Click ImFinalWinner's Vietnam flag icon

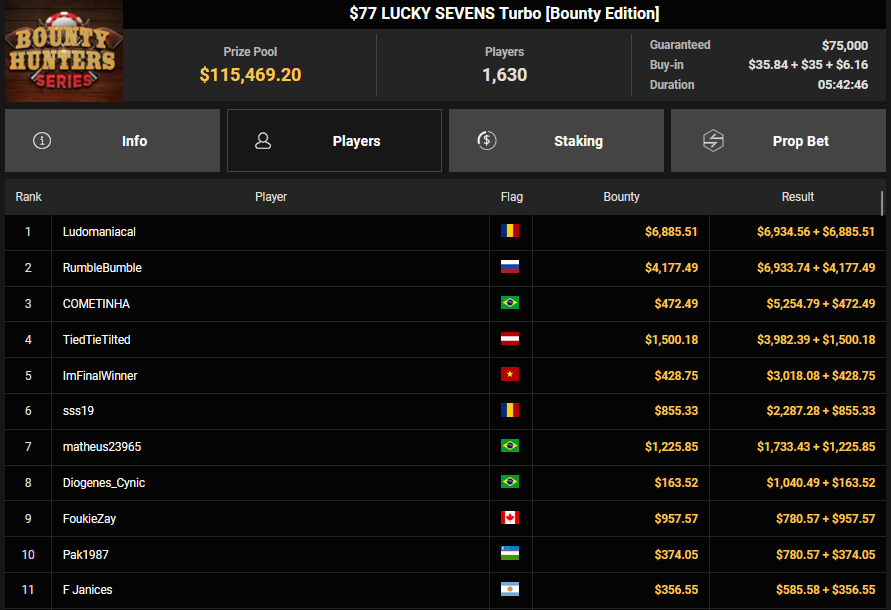point(510,375)
